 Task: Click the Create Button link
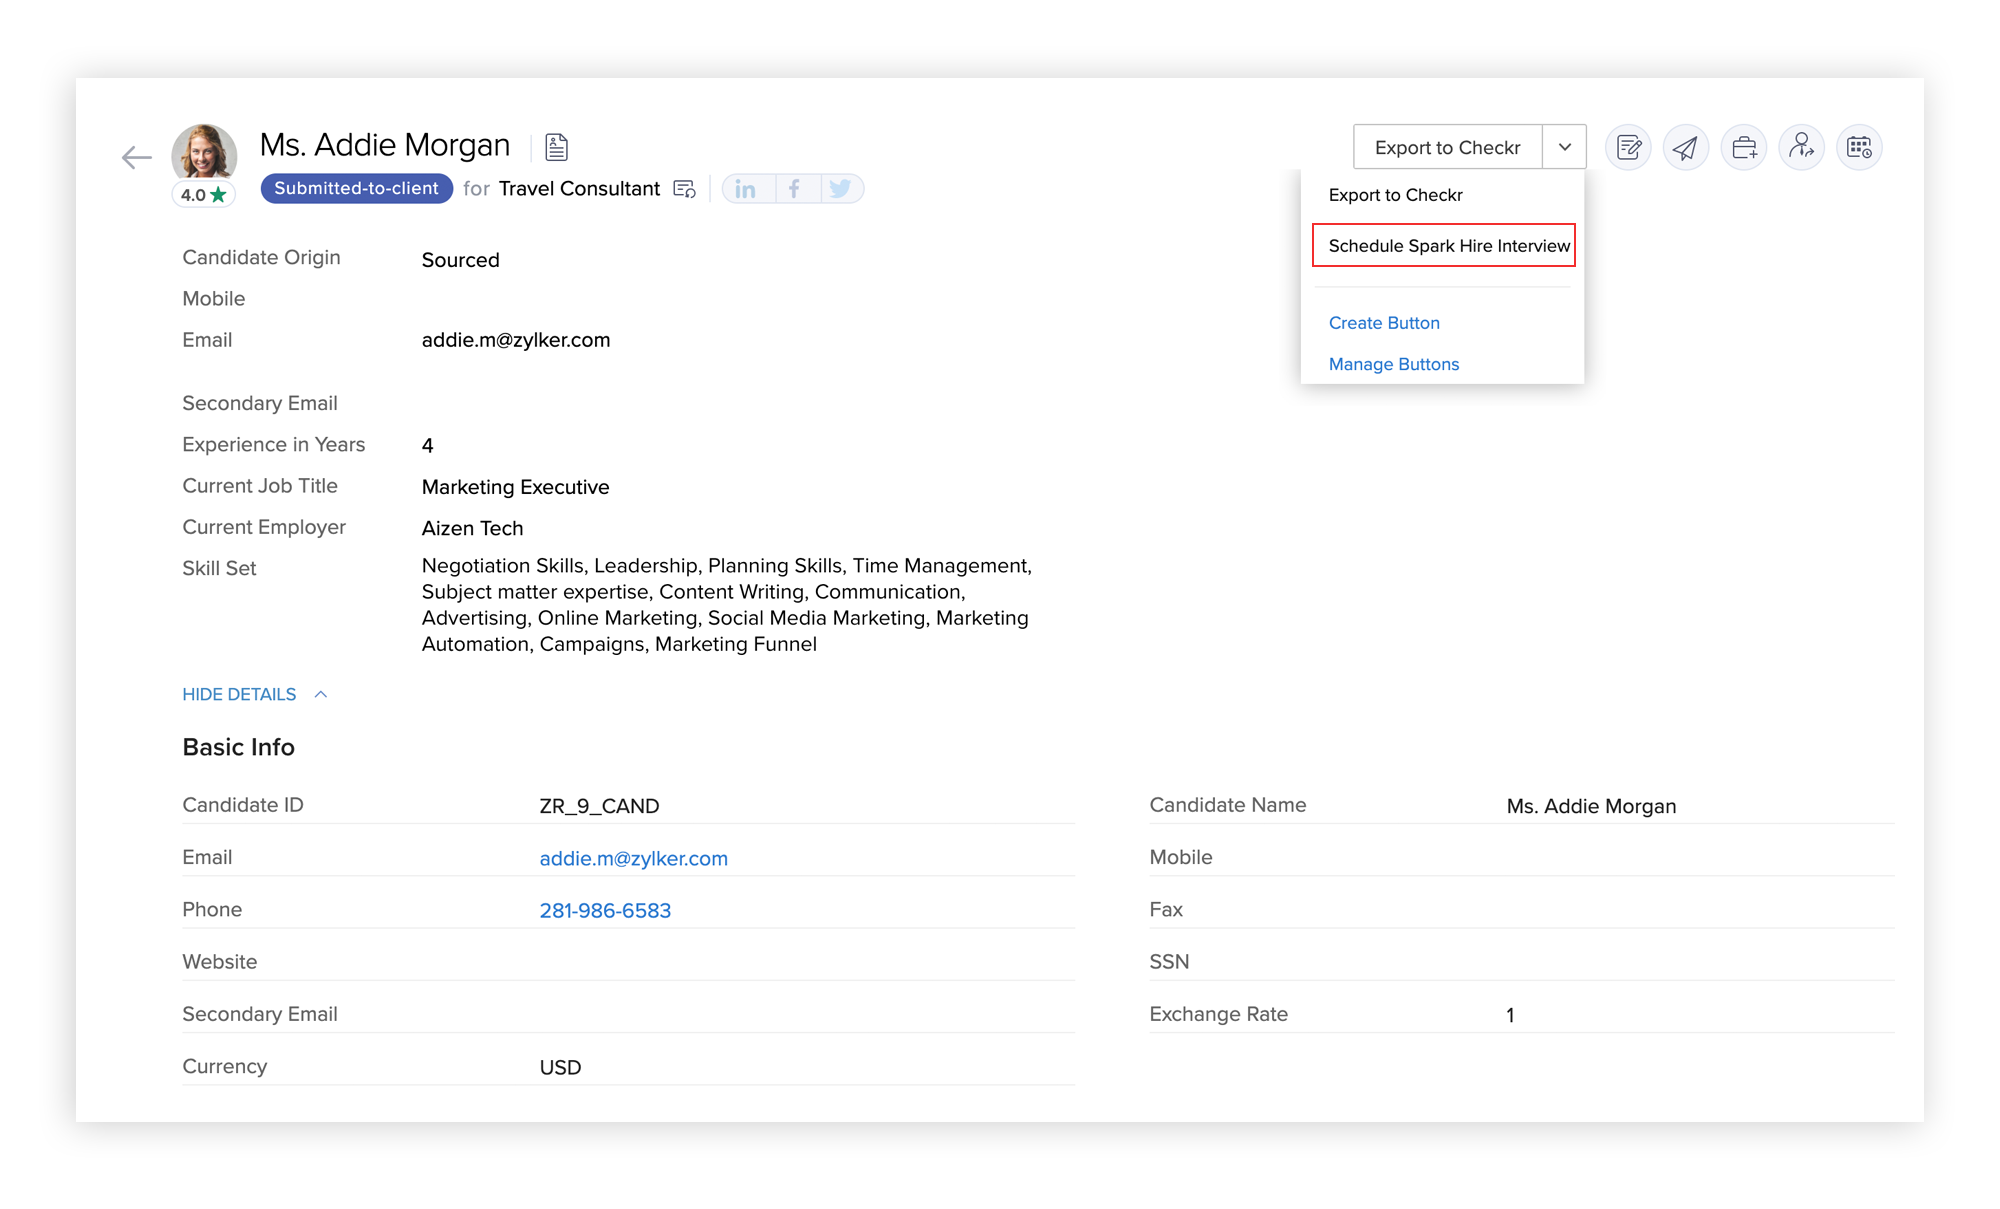1384,323
